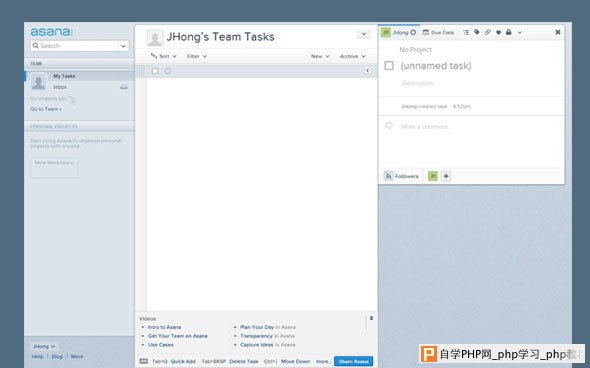This screenshot has height=368, width=590.
Task: Remove assignee via circle icon next to JHong
Action: [x=413, y=32]
